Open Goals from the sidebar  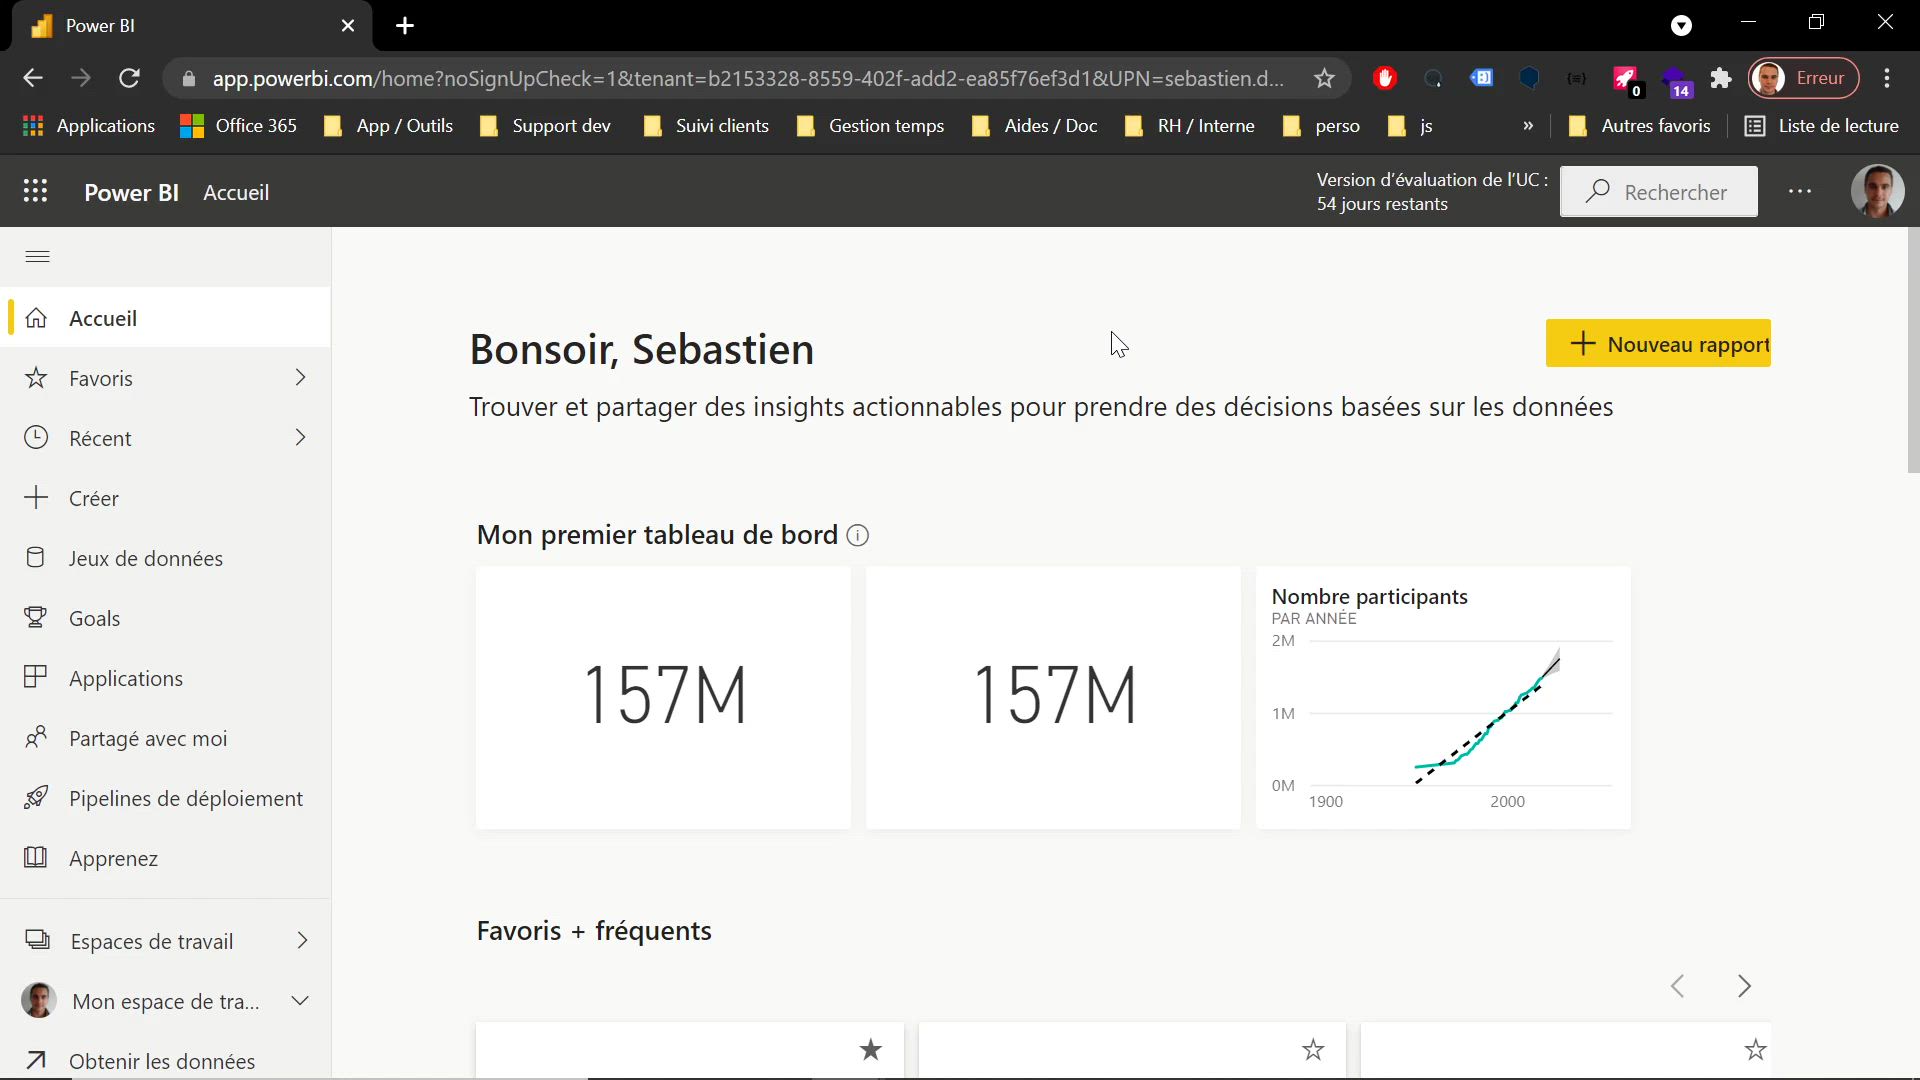coord(166,618)
